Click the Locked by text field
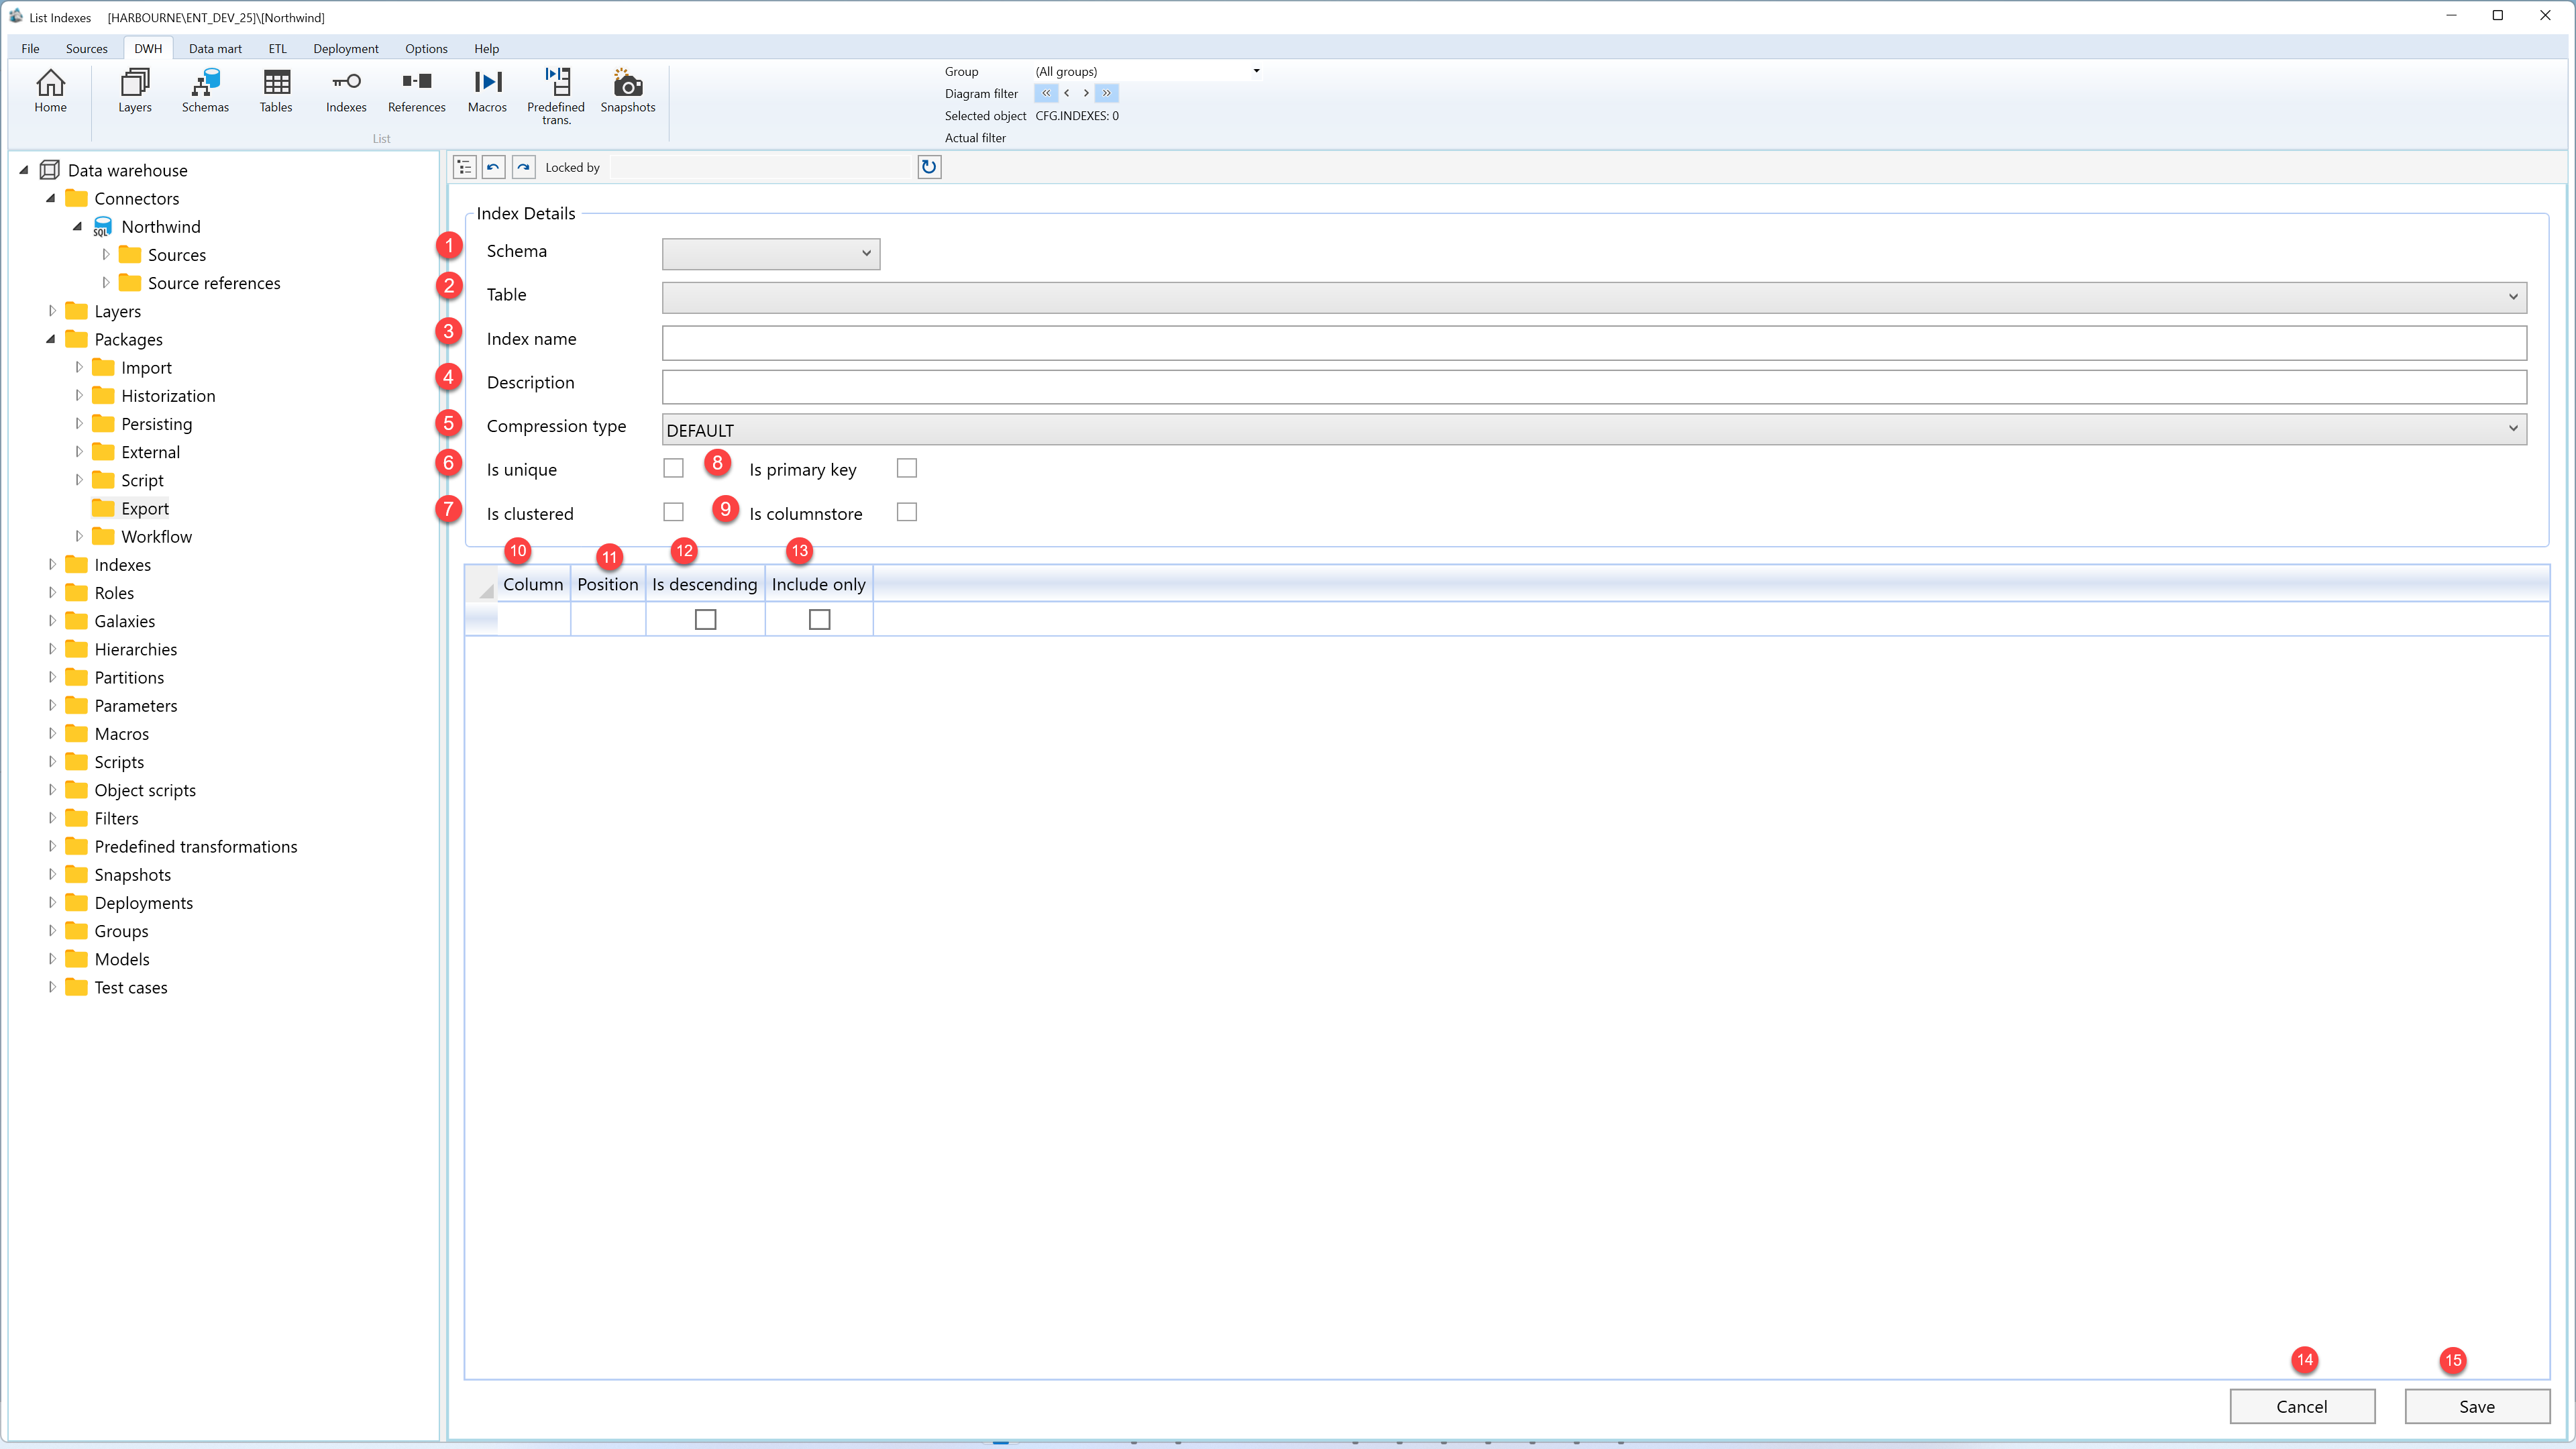The height and width of the screenshot is (1449, 2576). (x=762, y=167)
